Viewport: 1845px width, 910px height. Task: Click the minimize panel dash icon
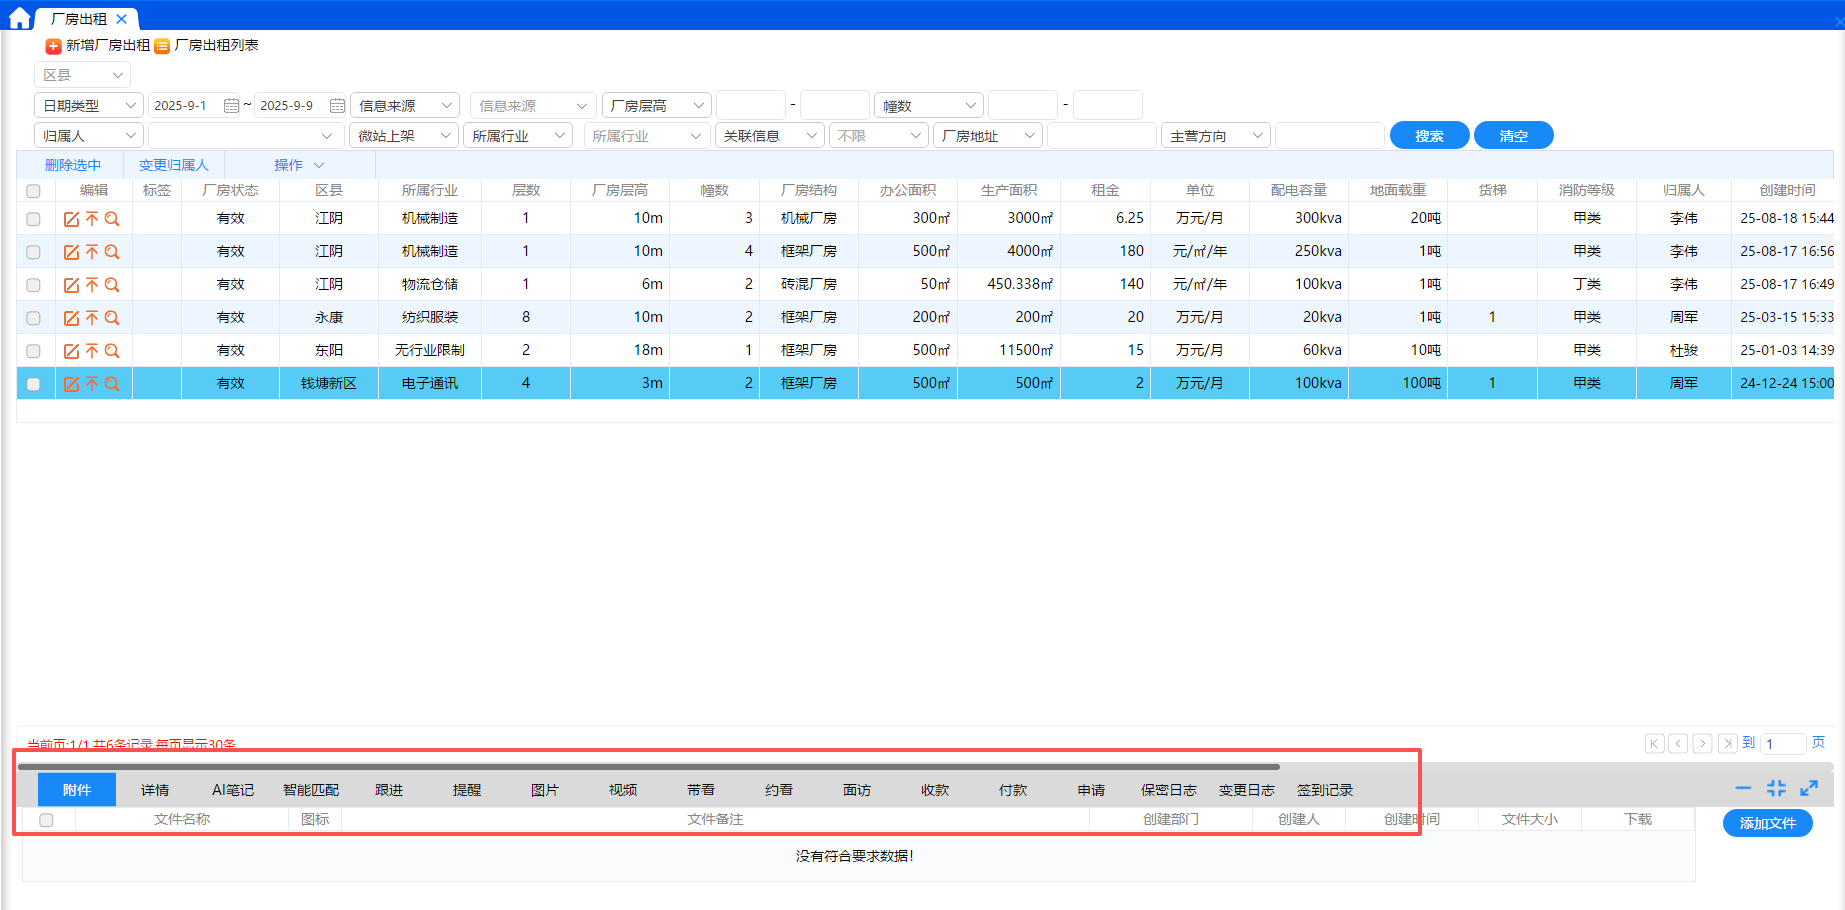click(1743, 788)
